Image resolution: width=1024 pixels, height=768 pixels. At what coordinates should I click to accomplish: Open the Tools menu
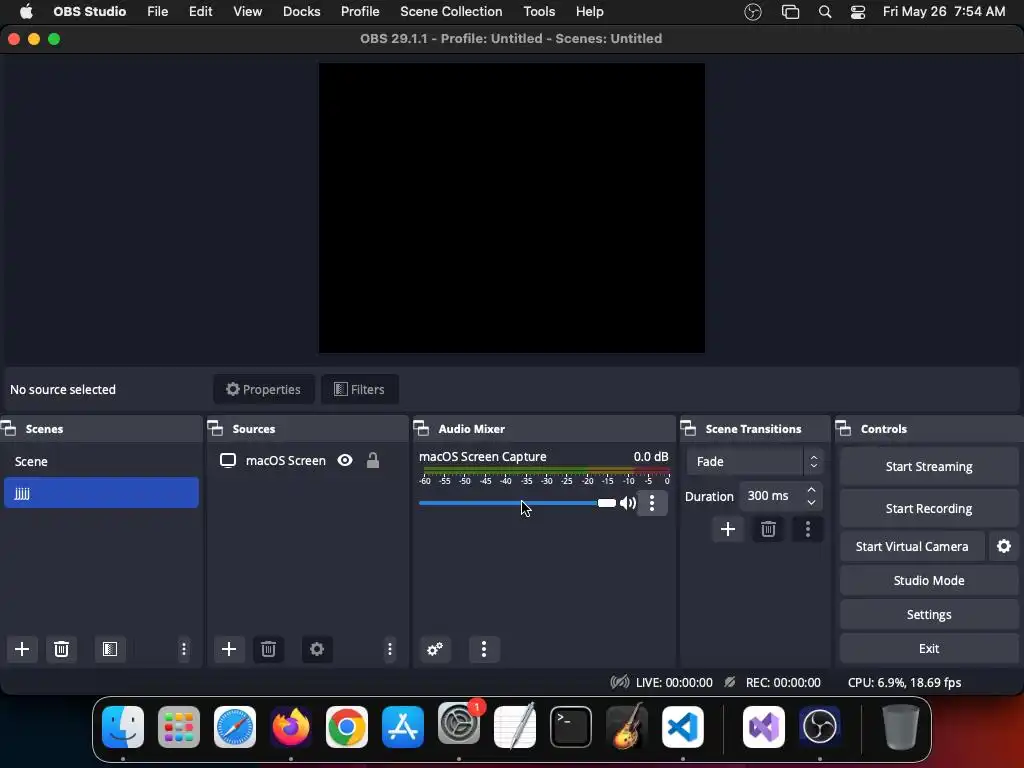(539, 12)
